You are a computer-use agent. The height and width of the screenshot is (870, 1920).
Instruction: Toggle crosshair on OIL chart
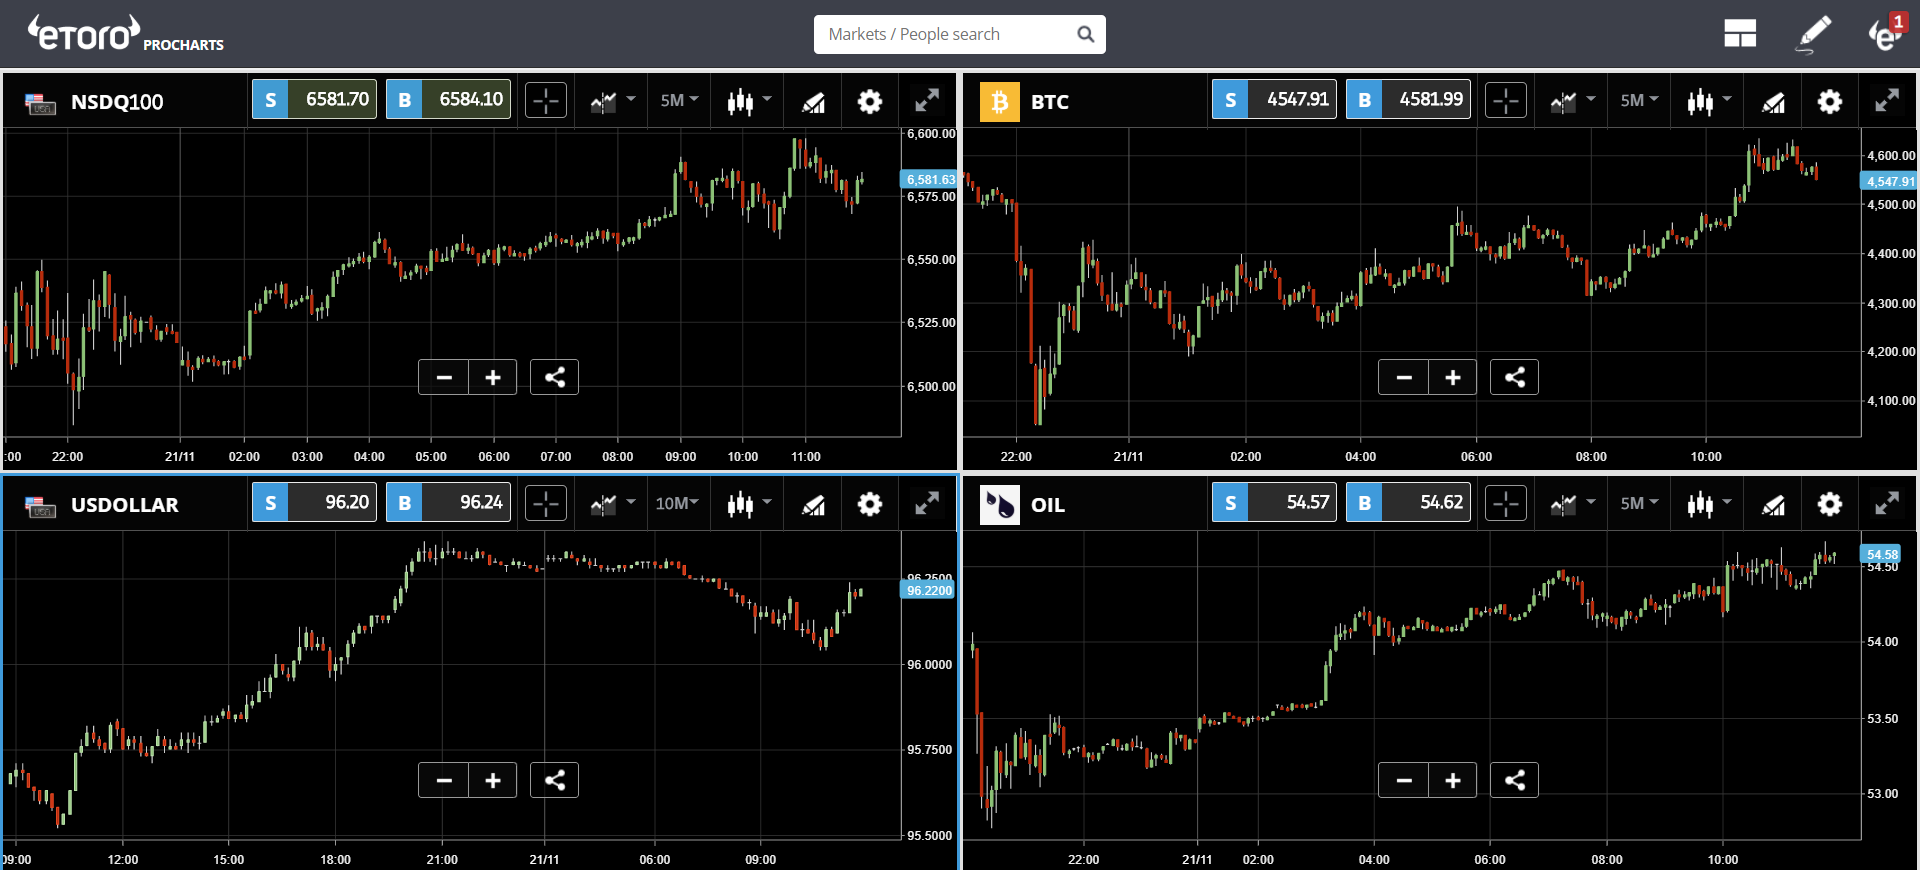[1506, 503]
